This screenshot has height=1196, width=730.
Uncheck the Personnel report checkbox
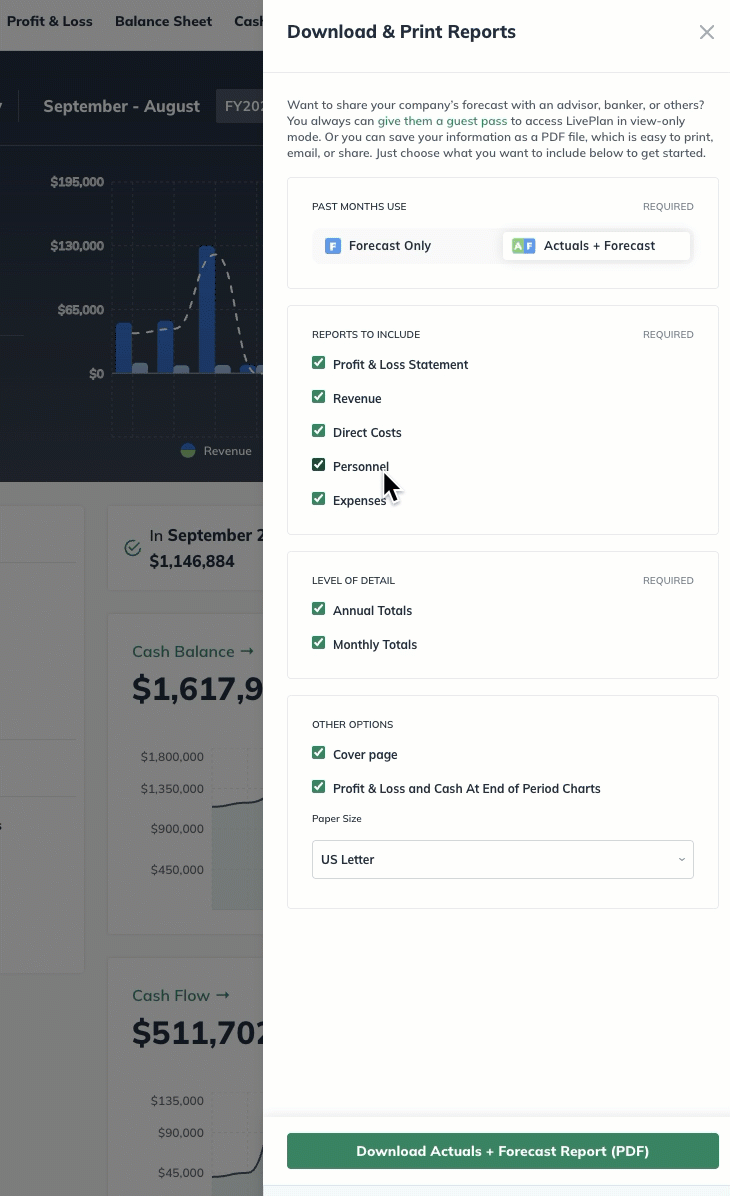(x=319, y=466)
